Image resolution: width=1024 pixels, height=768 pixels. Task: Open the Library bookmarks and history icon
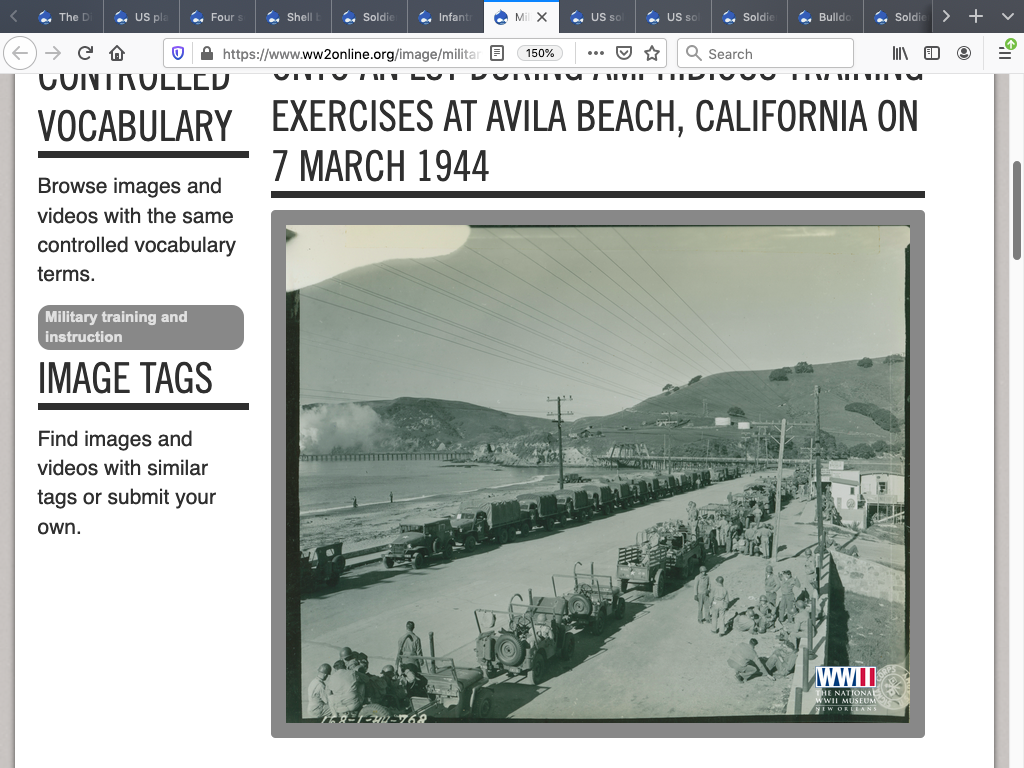tap(900, 54)
